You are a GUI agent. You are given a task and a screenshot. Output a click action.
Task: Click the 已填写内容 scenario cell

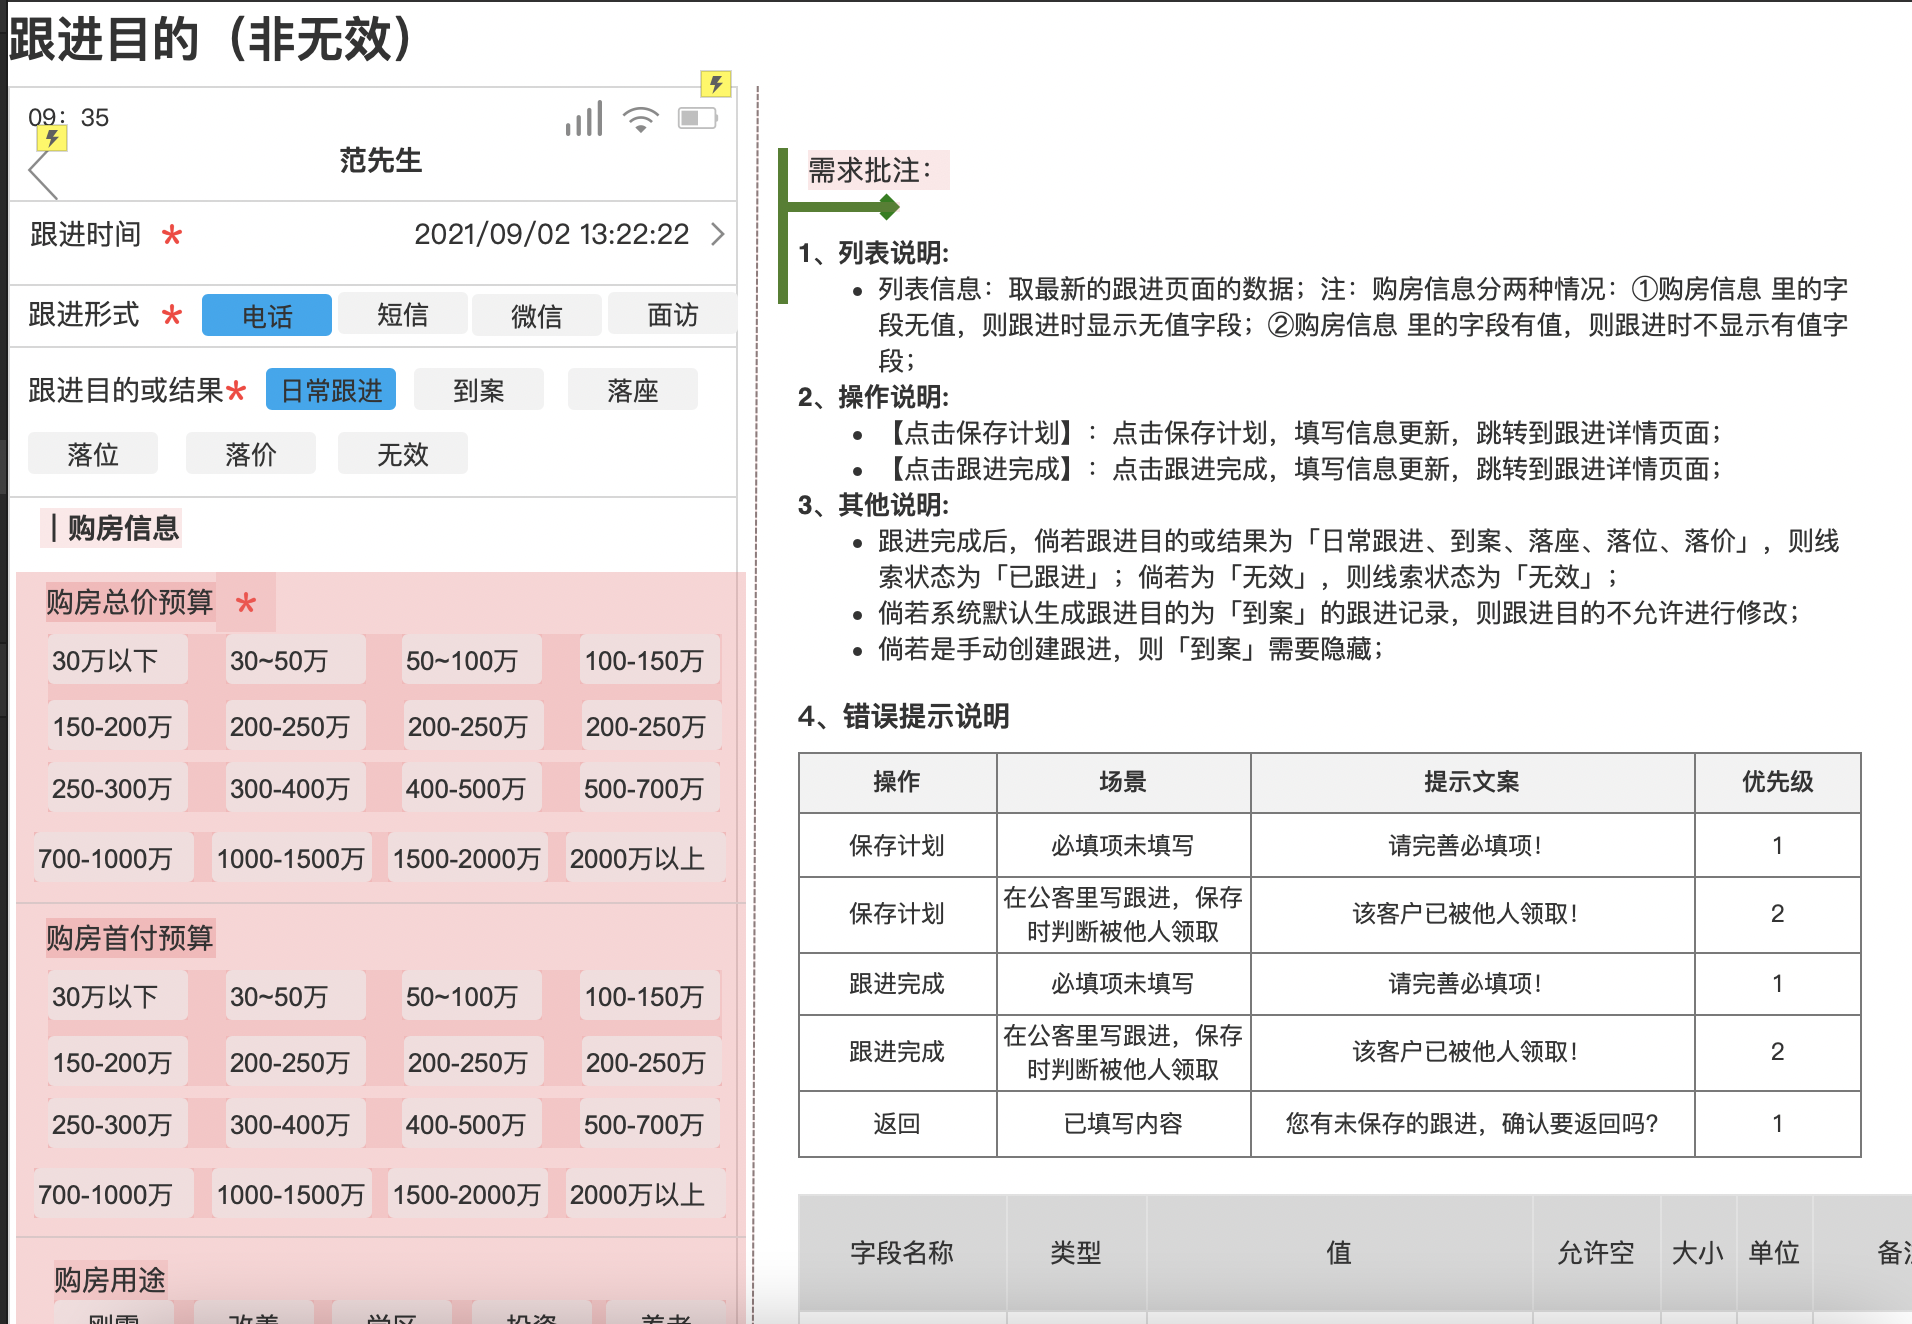[1123, 1124]
